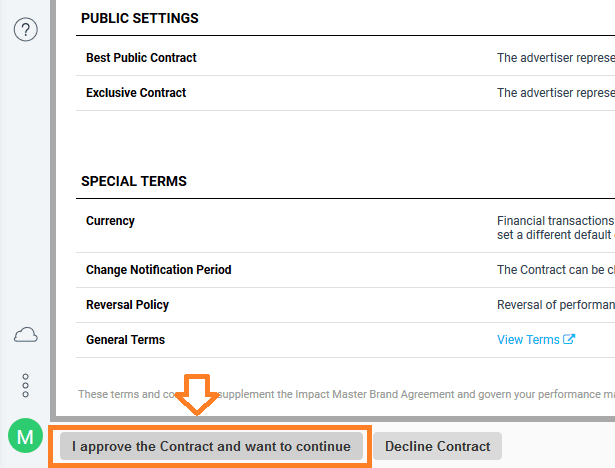The image size is (615, 468).
Task: Click the Financial transactions description text
Action: point(556,228)
